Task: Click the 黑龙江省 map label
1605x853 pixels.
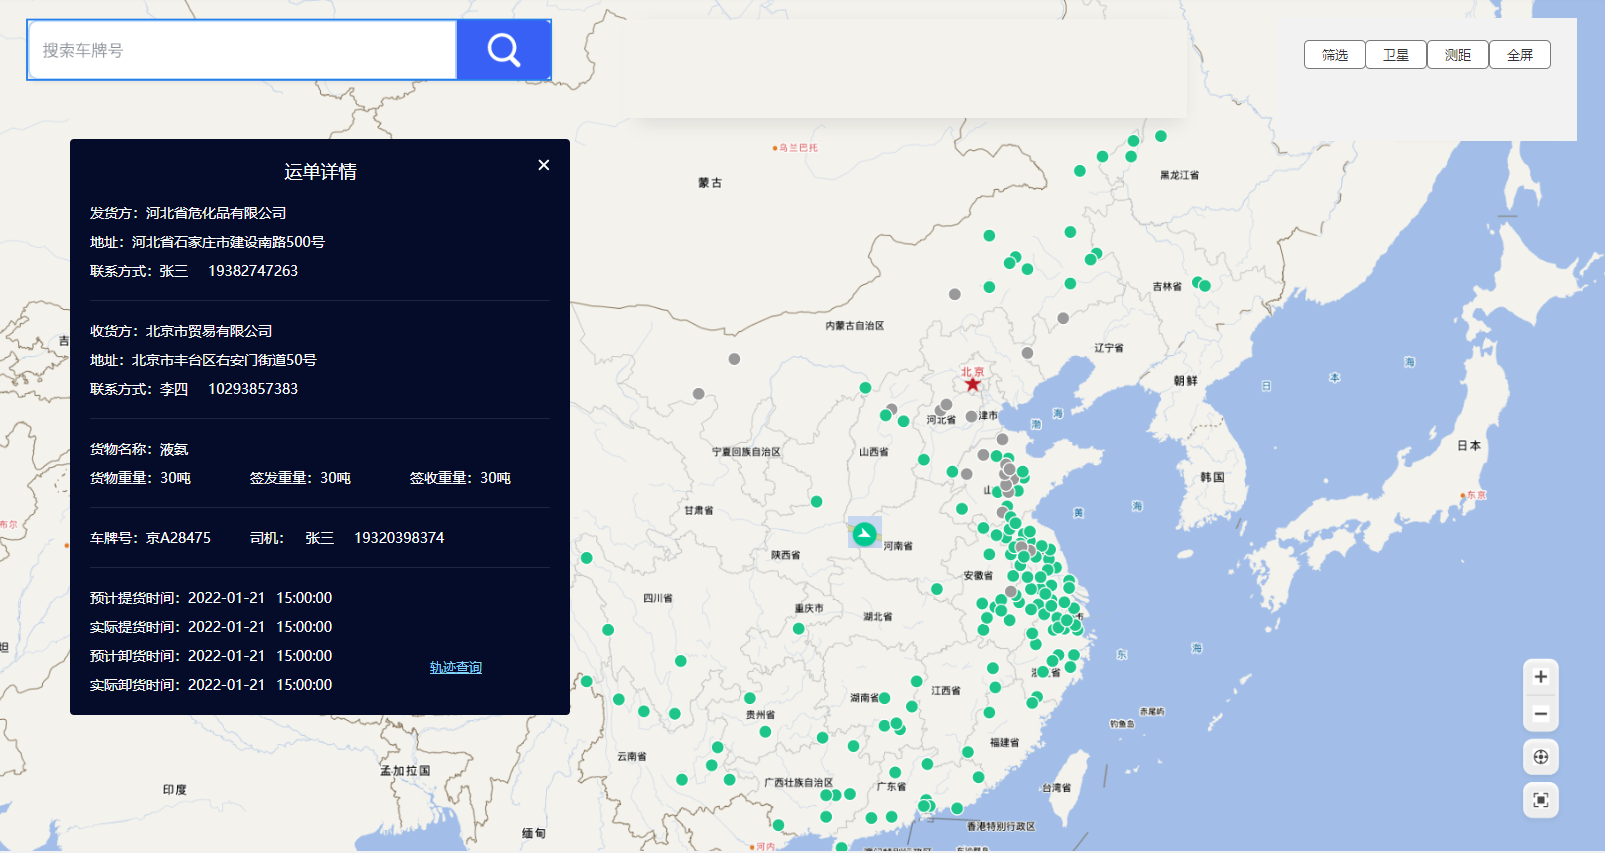Action: click(x=1179, y=175)
